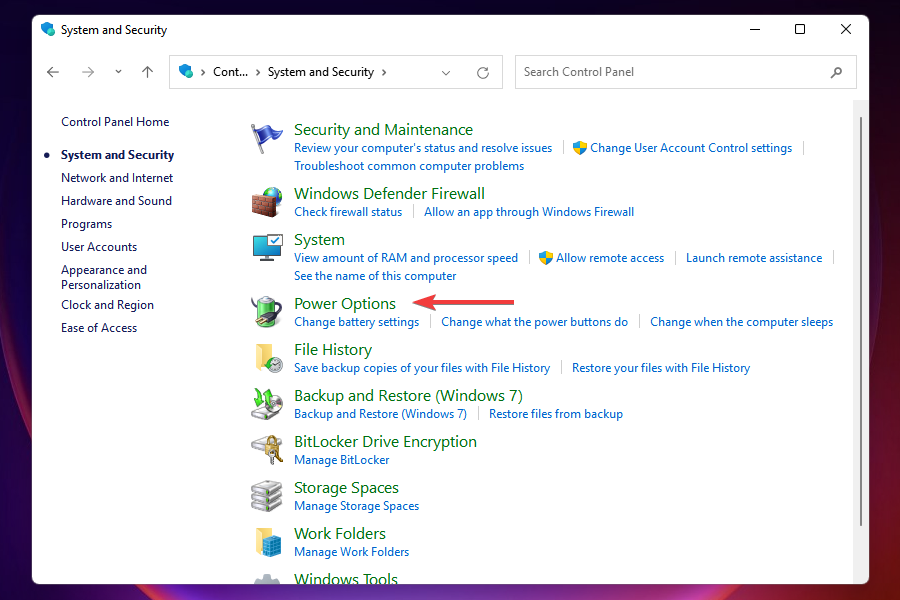Expand chevron before Cont... breadcrumb
900x600 pixels.
(203, 72)
